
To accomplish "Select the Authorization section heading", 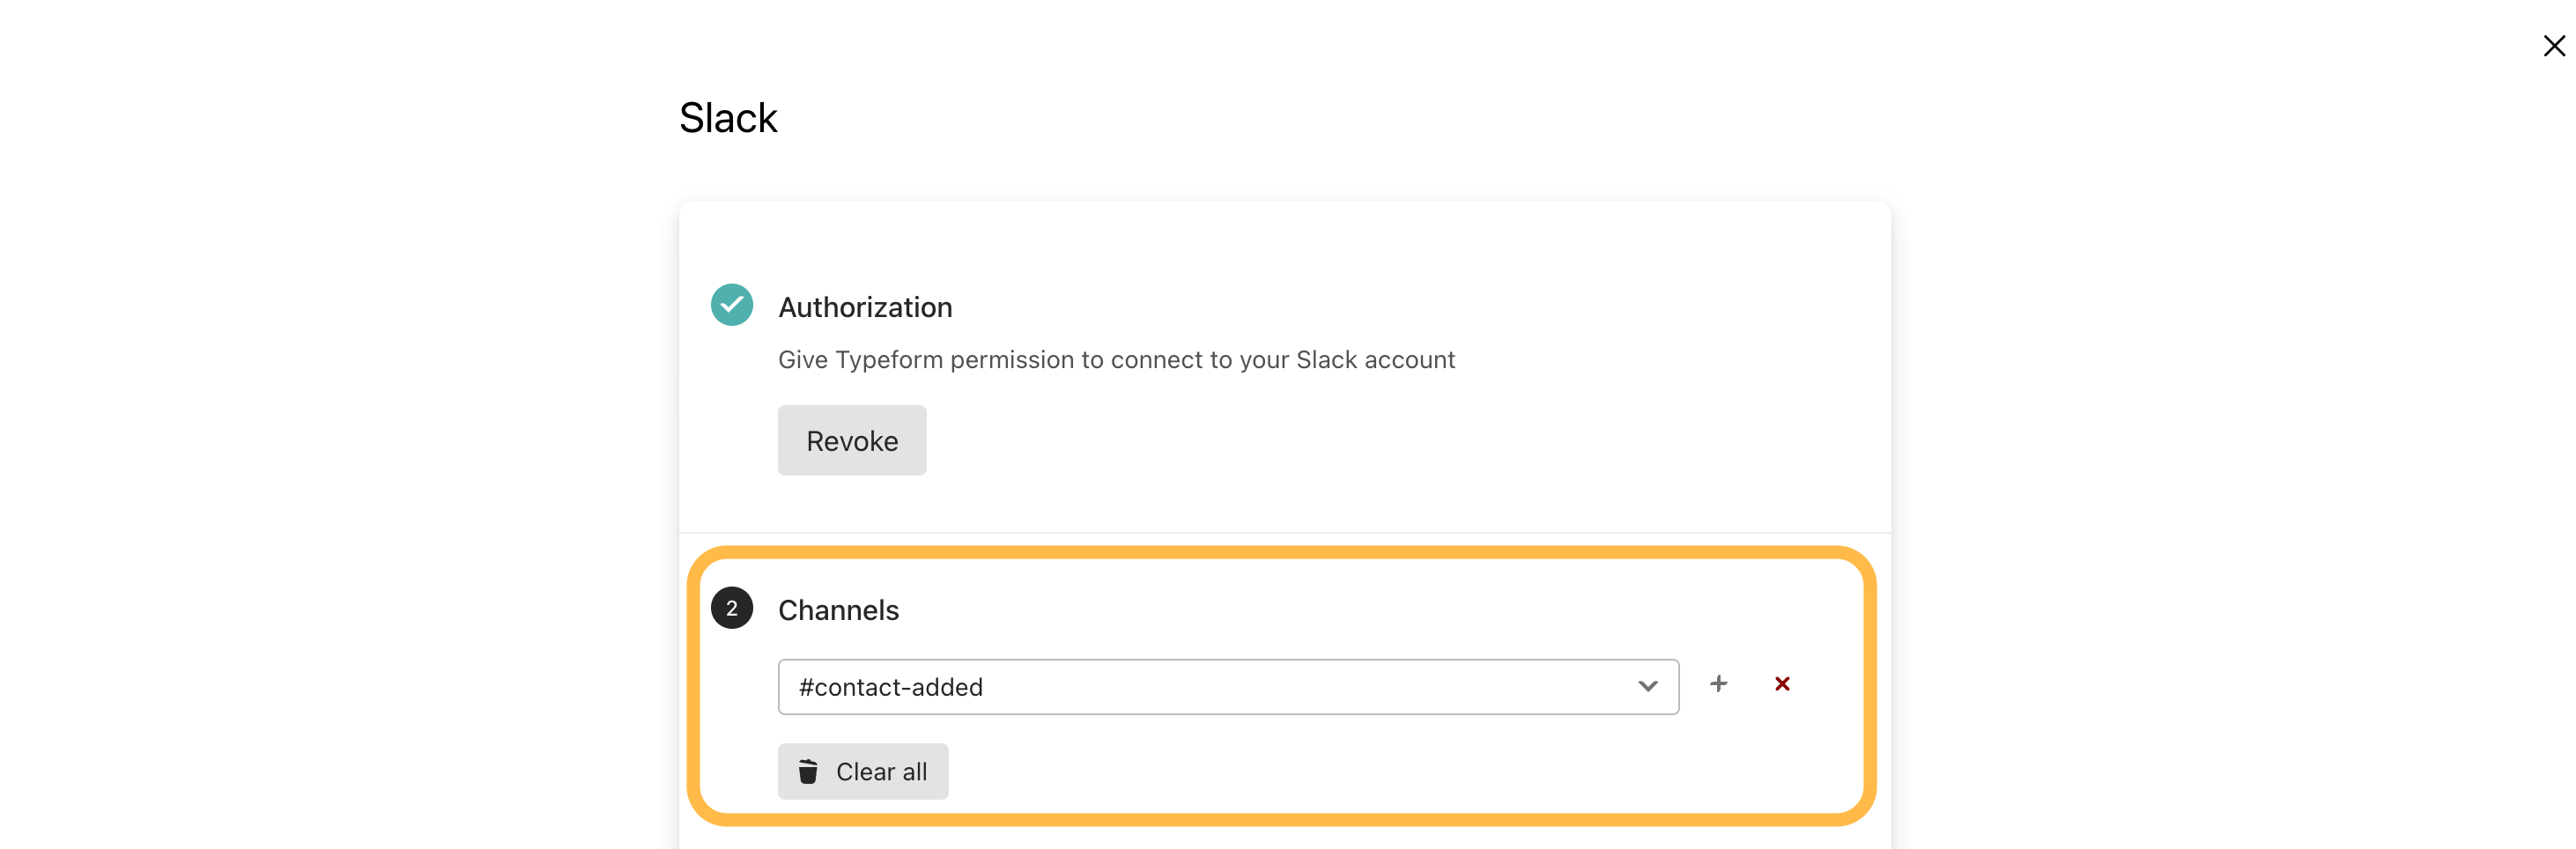I will [864, 307].
